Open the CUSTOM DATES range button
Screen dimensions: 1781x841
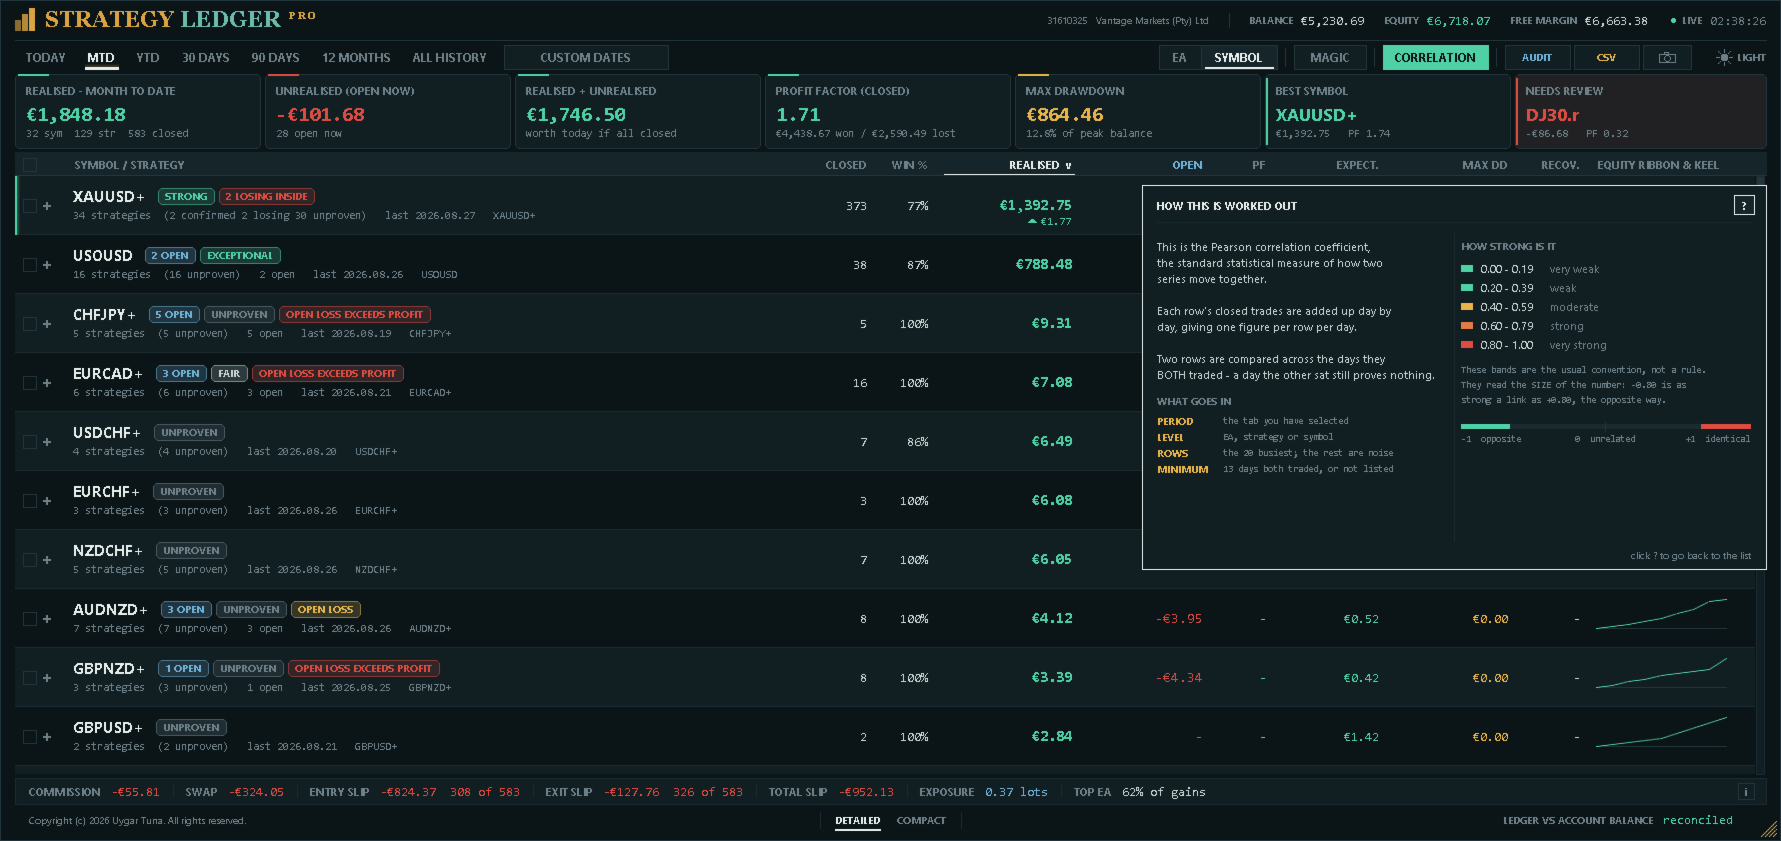tap(586, 58)
